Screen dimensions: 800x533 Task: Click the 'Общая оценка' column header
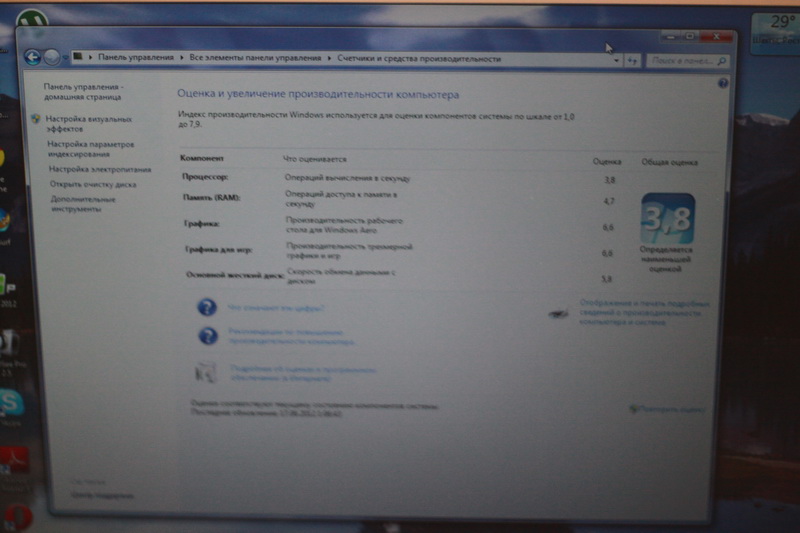(669, 162)
